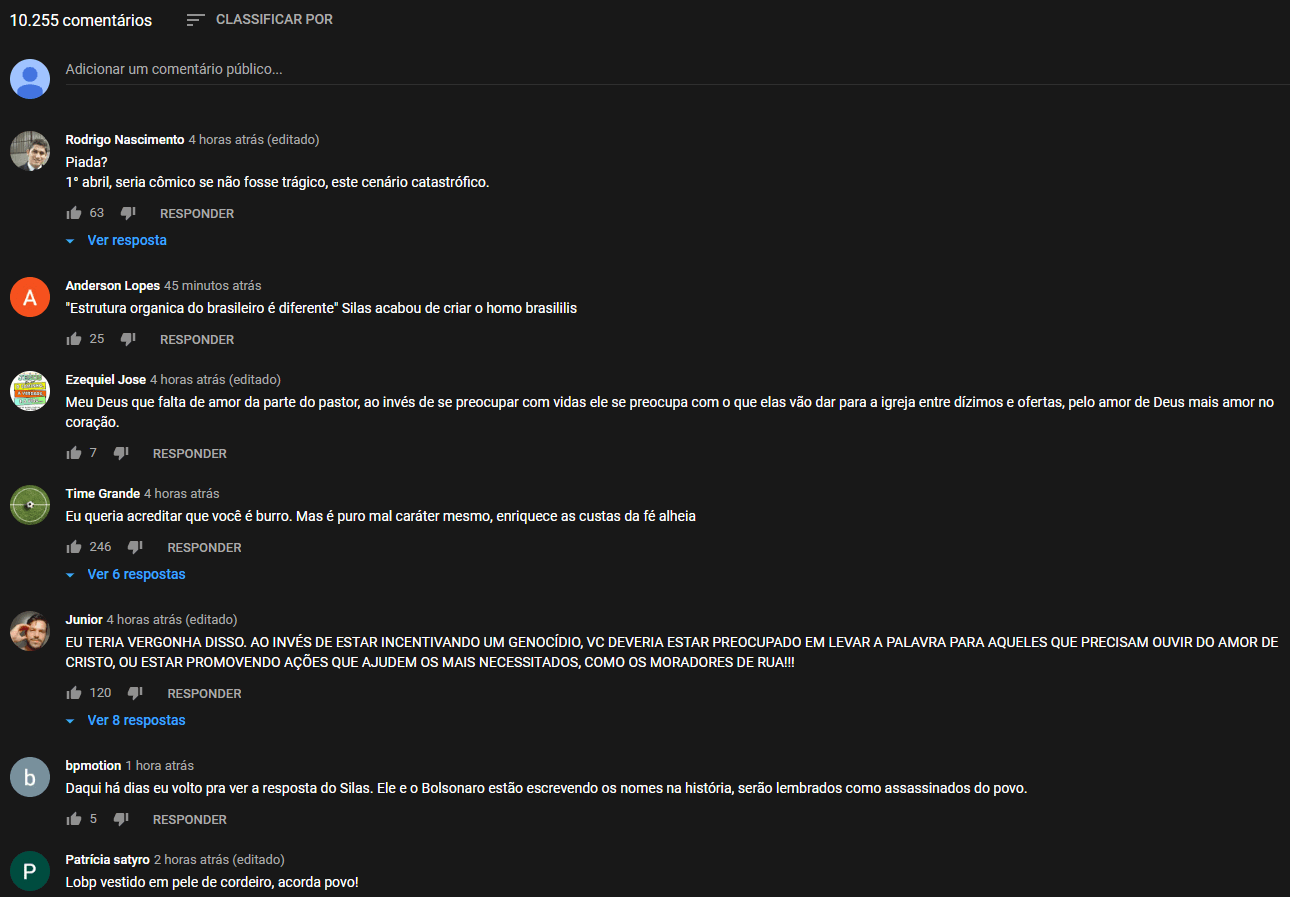Like Rodrigo Nascimento's comment
1290x897 pixels.
(x=73, y=213)
